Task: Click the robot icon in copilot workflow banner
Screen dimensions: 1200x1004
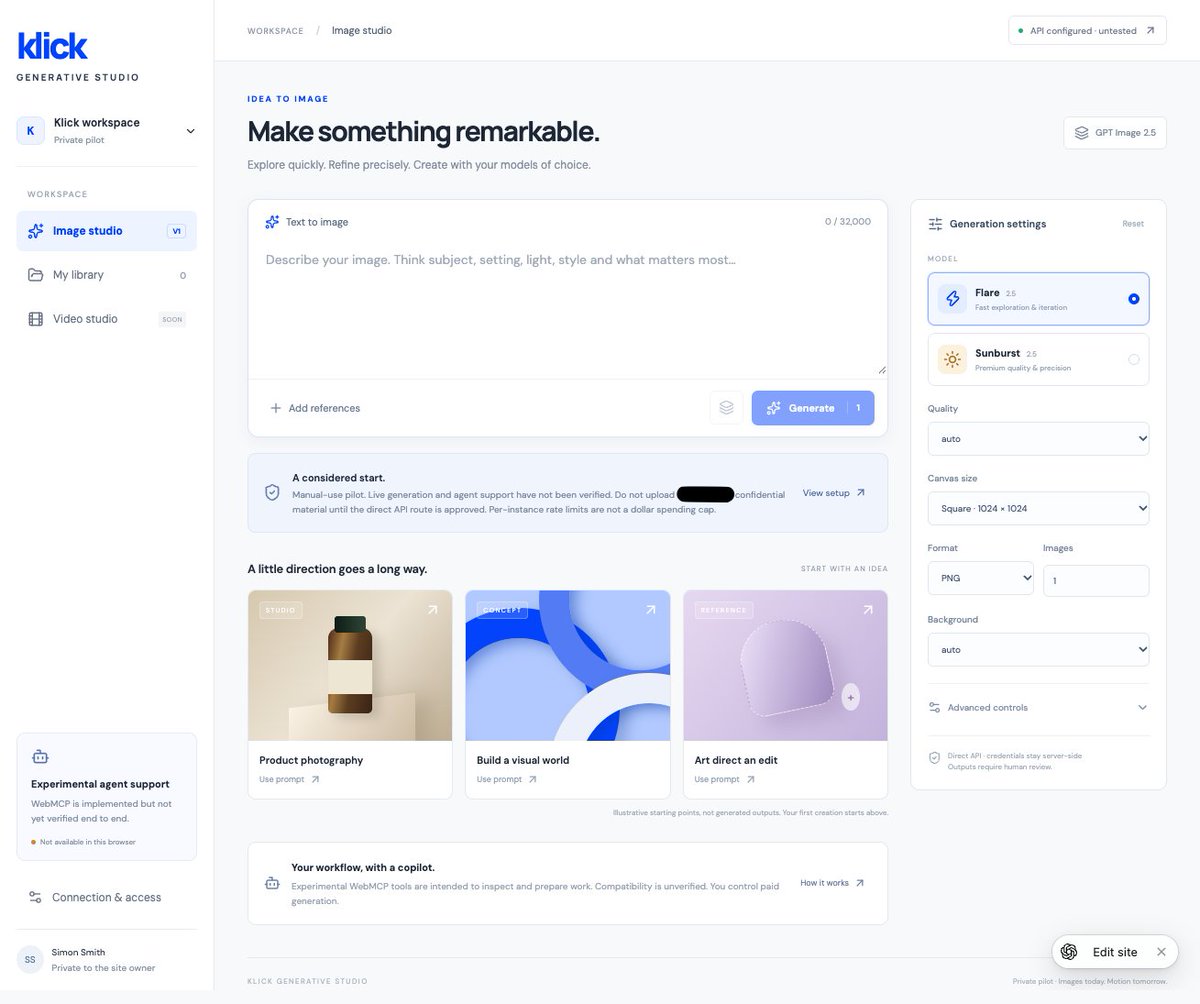Action: pyautogui.click(x=272, y=884)
